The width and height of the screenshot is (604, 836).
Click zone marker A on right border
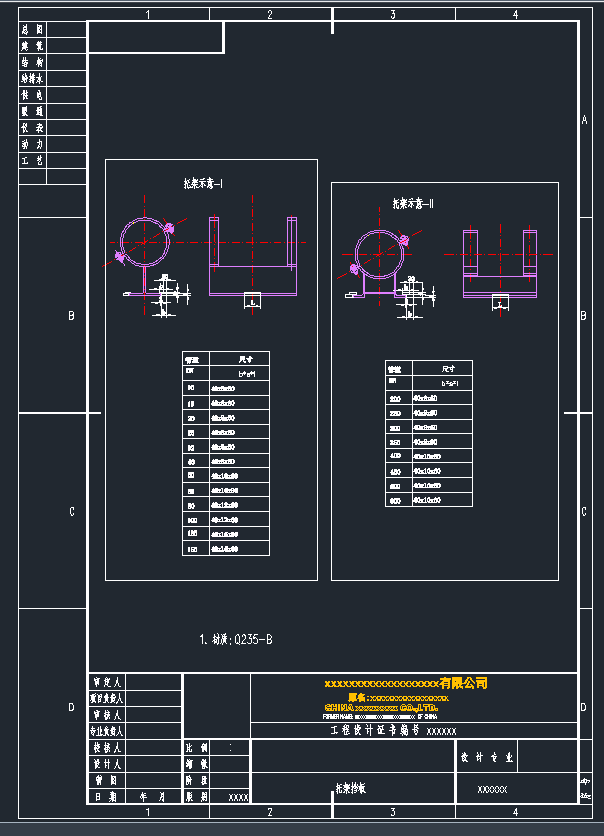tap(584, 120)
